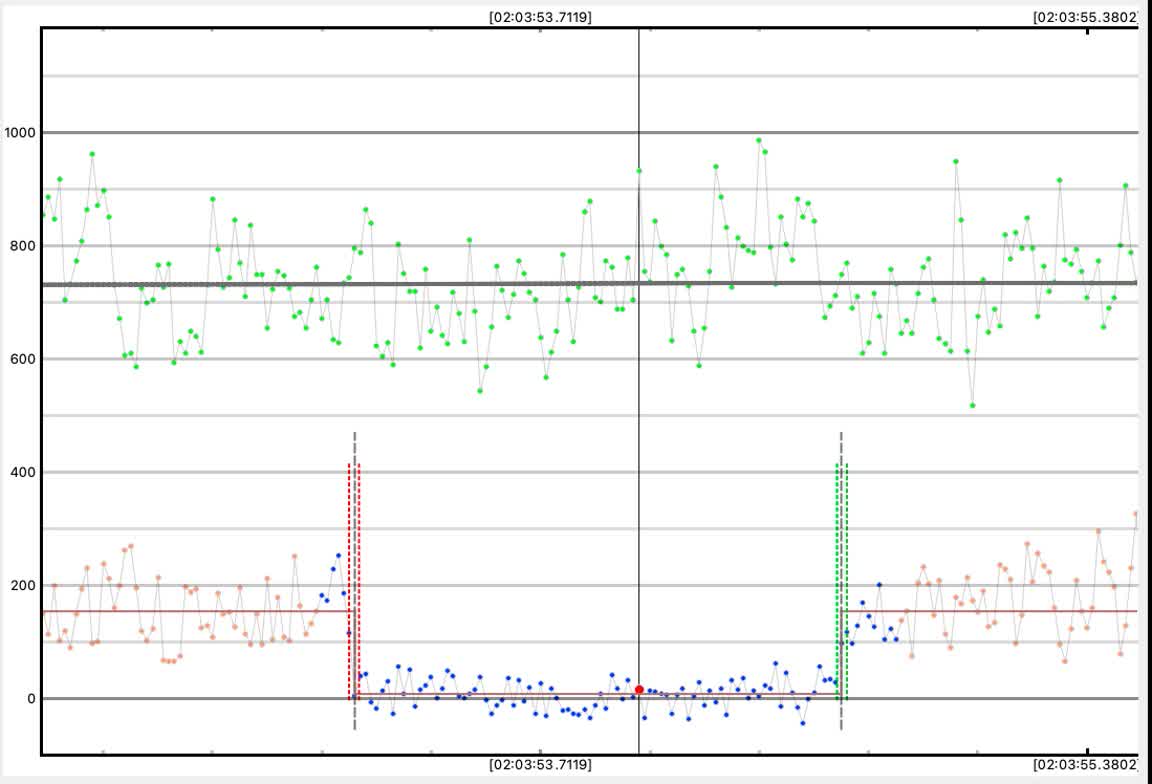Screen dimensions: 1152x784
Task: Click the 1000 y-axis label
Action: coord(20,133)
